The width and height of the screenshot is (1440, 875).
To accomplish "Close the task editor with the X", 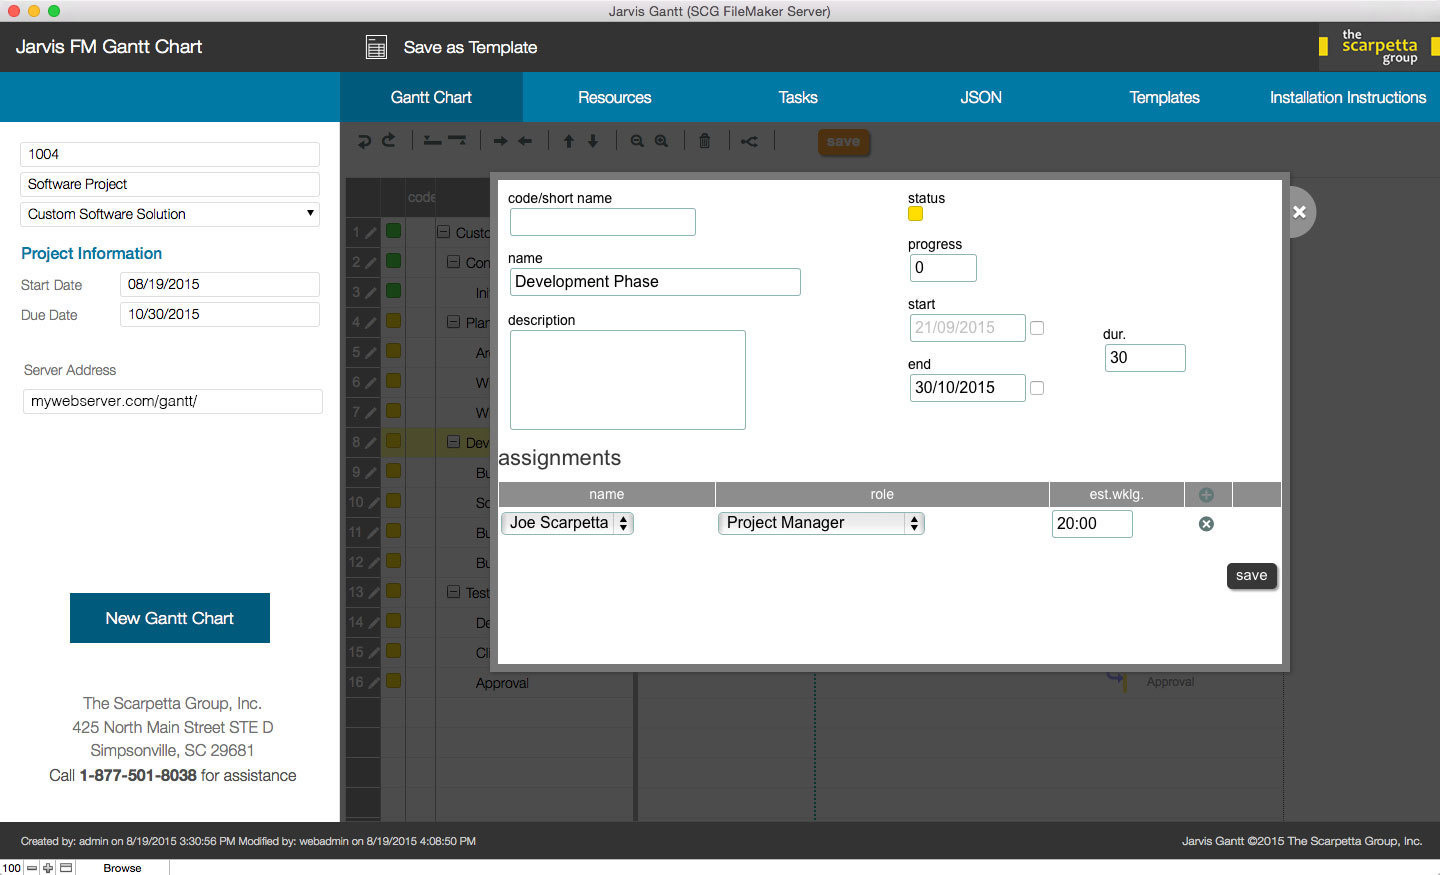I will (1299, 212).
